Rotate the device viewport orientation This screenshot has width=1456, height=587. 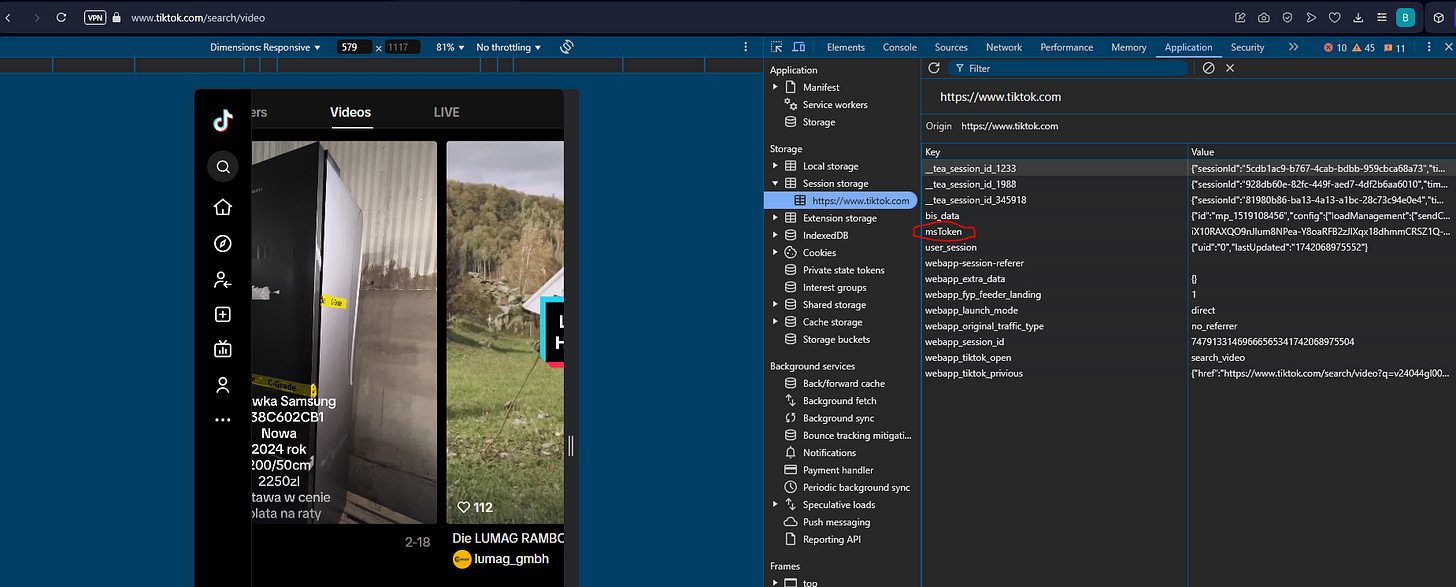pos(566,47)
